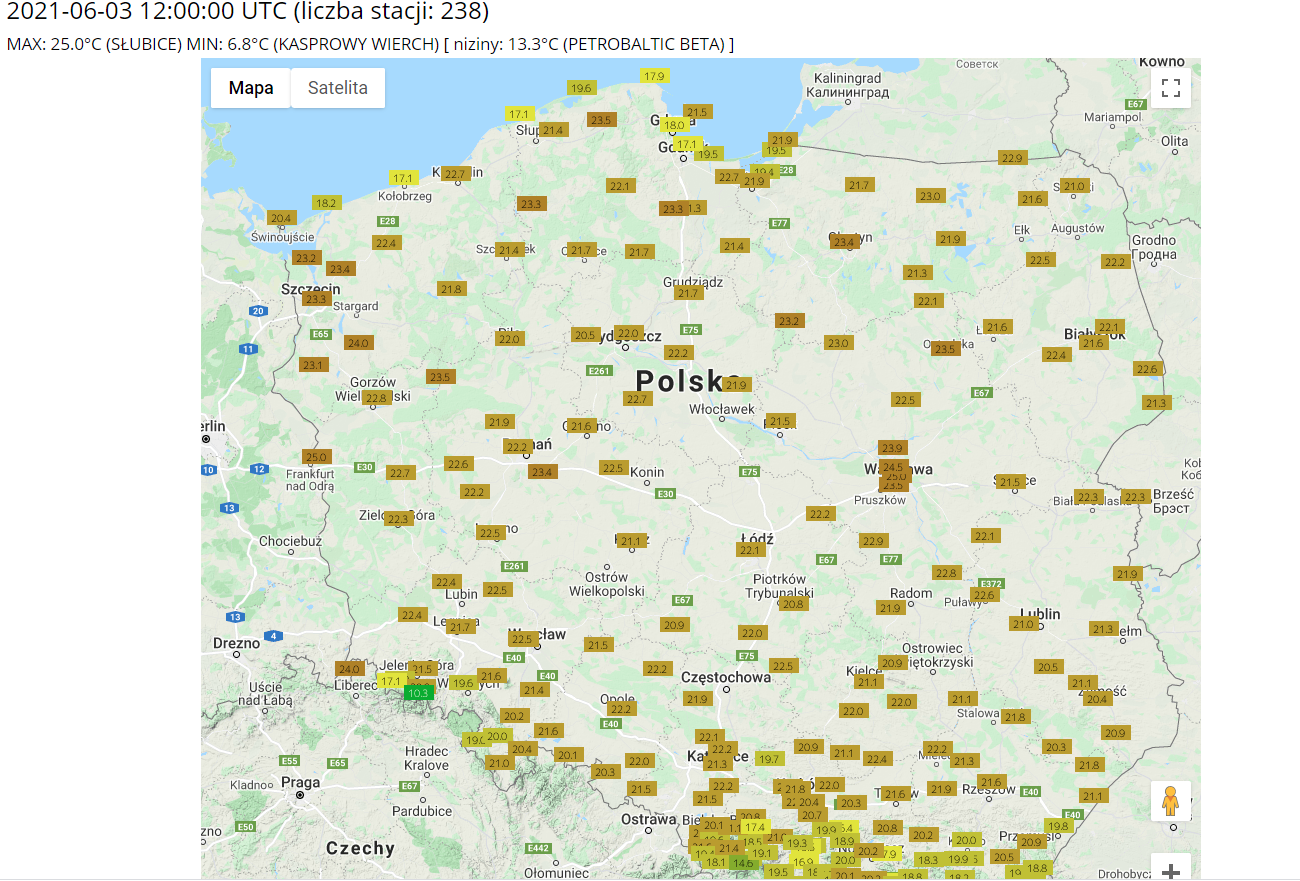
Task: Open the 19.8 marker near Przemyśl
Action: point(1058,826)
